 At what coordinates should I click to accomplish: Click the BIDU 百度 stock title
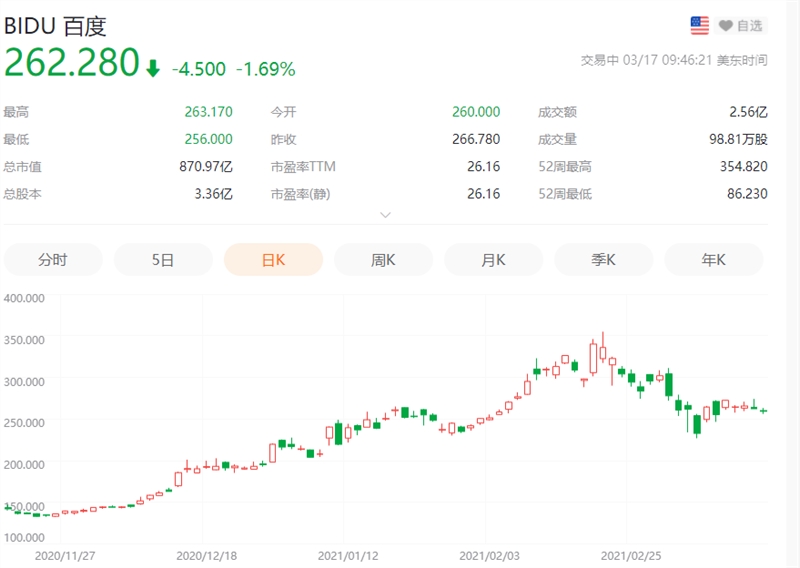55,27
